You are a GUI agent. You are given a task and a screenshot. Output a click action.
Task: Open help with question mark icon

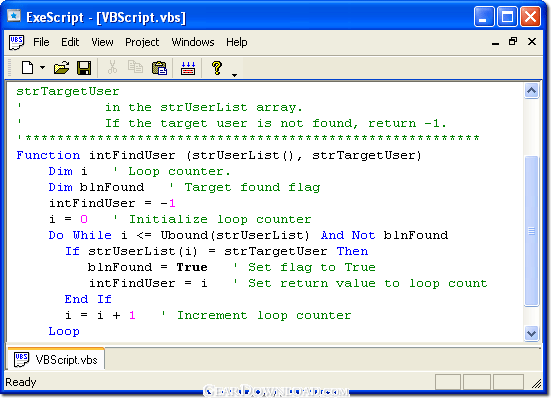(217, 67)
